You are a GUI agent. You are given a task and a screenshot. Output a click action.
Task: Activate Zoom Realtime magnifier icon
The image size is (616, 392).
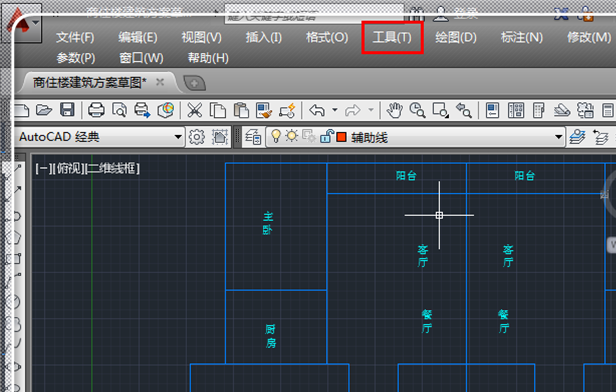(417, 110)
